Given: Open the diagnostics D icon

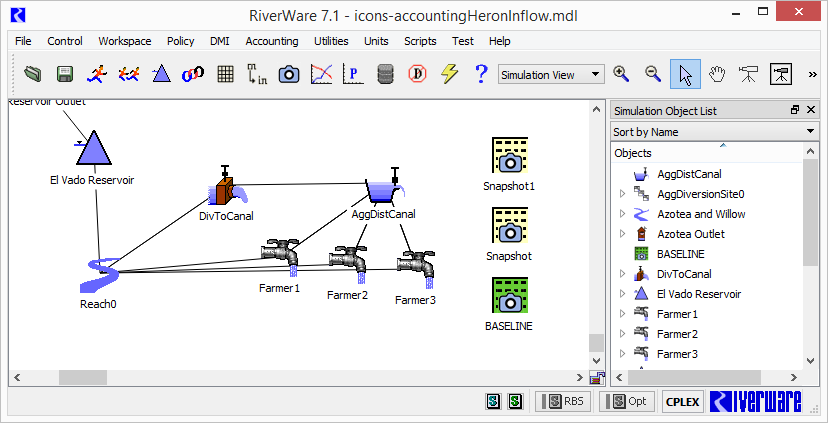Looking at the screenshot, I should tap(417, 74).
